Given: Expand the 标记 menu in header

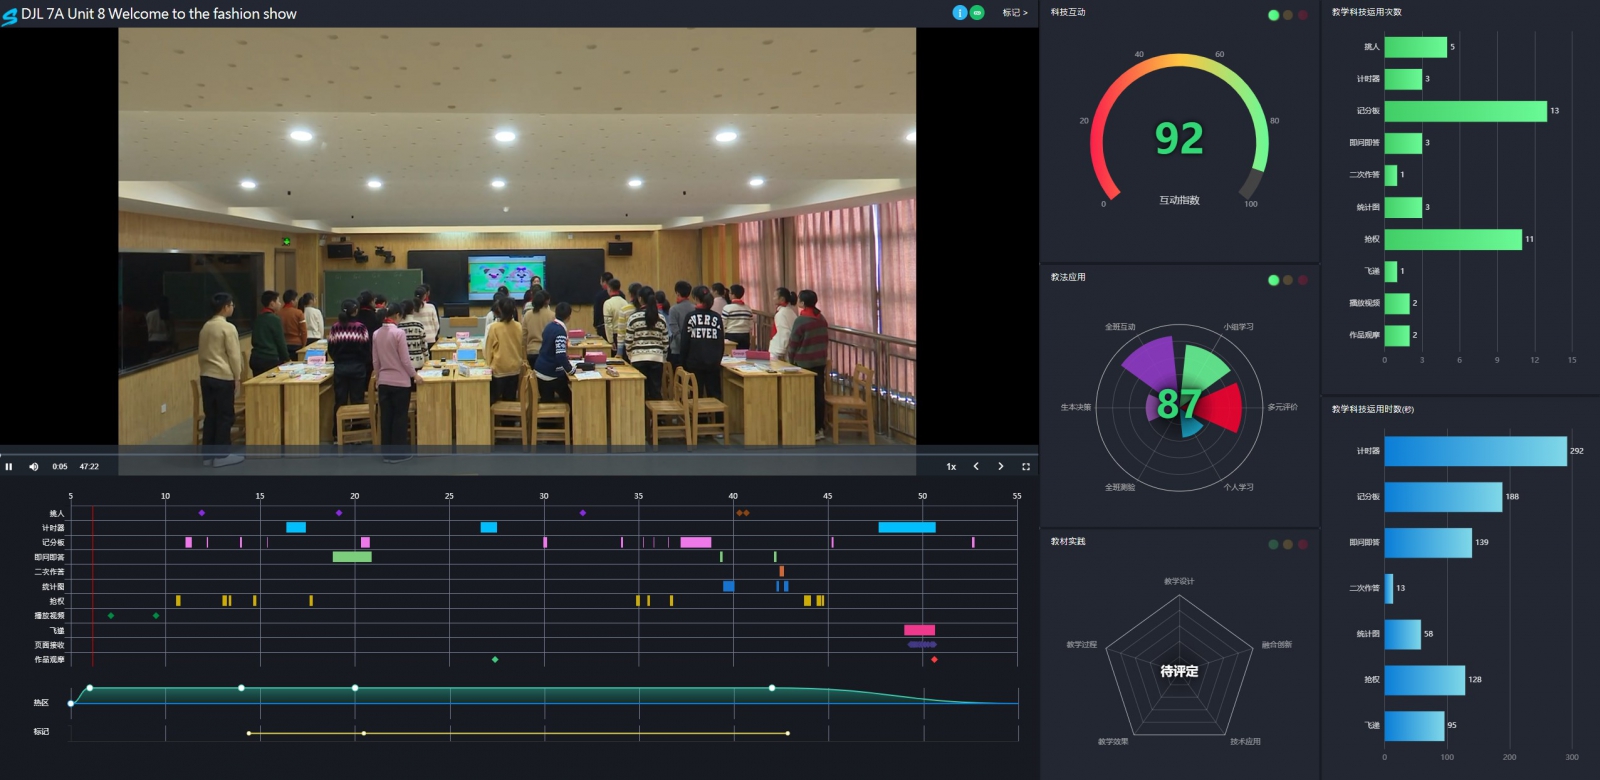Looking at the screenshot, I should coord(1015,13).
